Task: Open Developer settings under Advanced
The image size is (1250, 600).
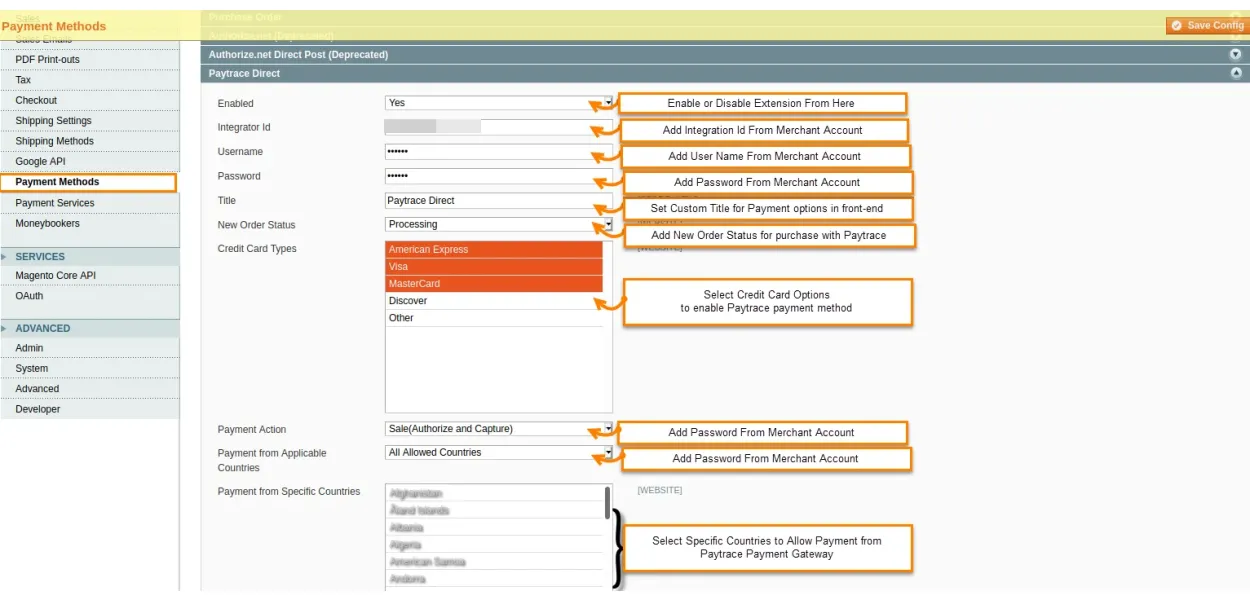Action: [x=38, y=409]
